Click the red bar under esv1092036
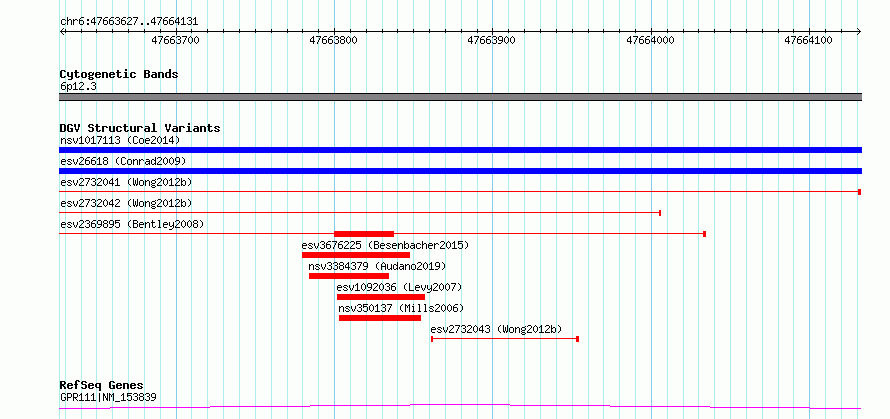890x419 pixels. point(381,297)
